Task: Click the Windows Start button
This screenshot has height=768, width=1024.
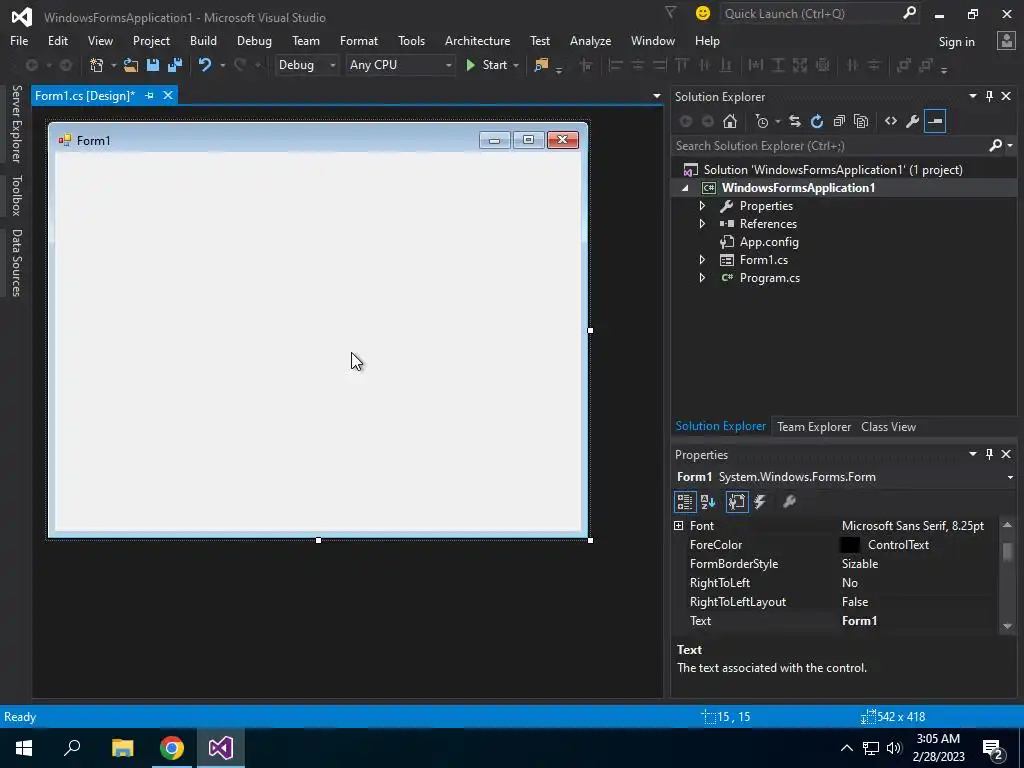Action: (x=24, y=748)
